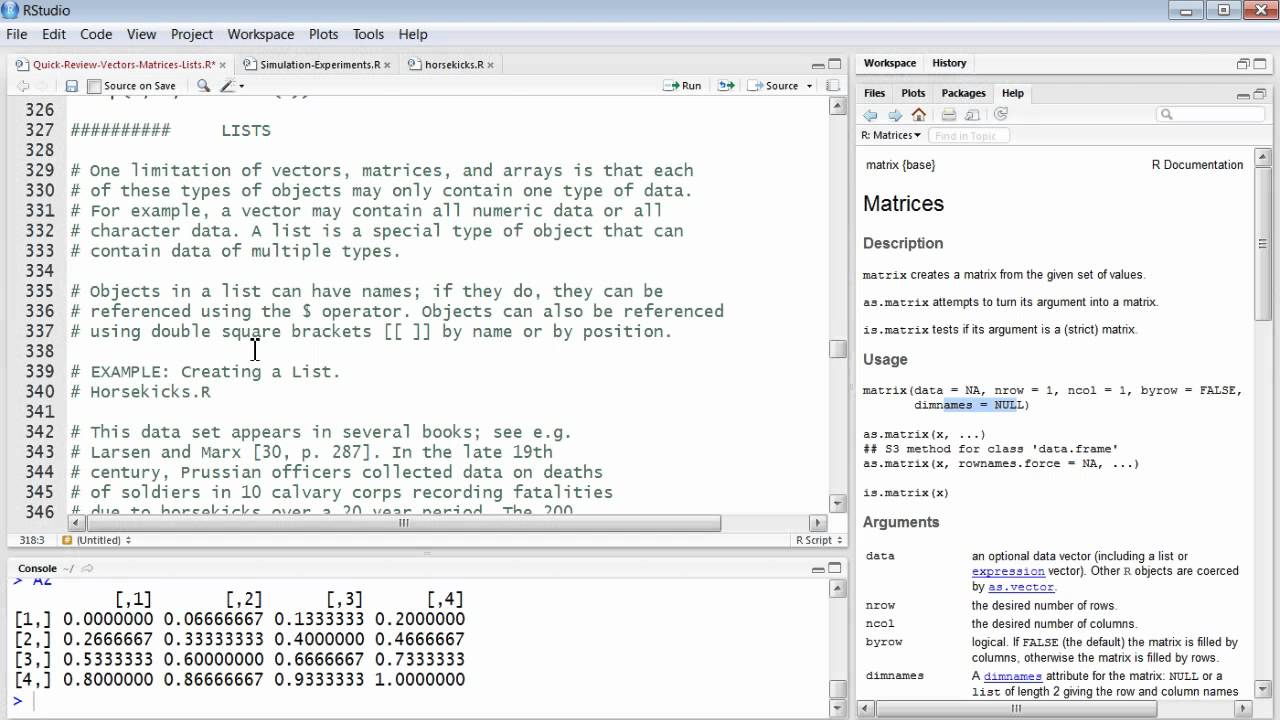Close the Simulation-Experiments.R tab
This screenshot has width=1280, height=720.
click(389, 65)
